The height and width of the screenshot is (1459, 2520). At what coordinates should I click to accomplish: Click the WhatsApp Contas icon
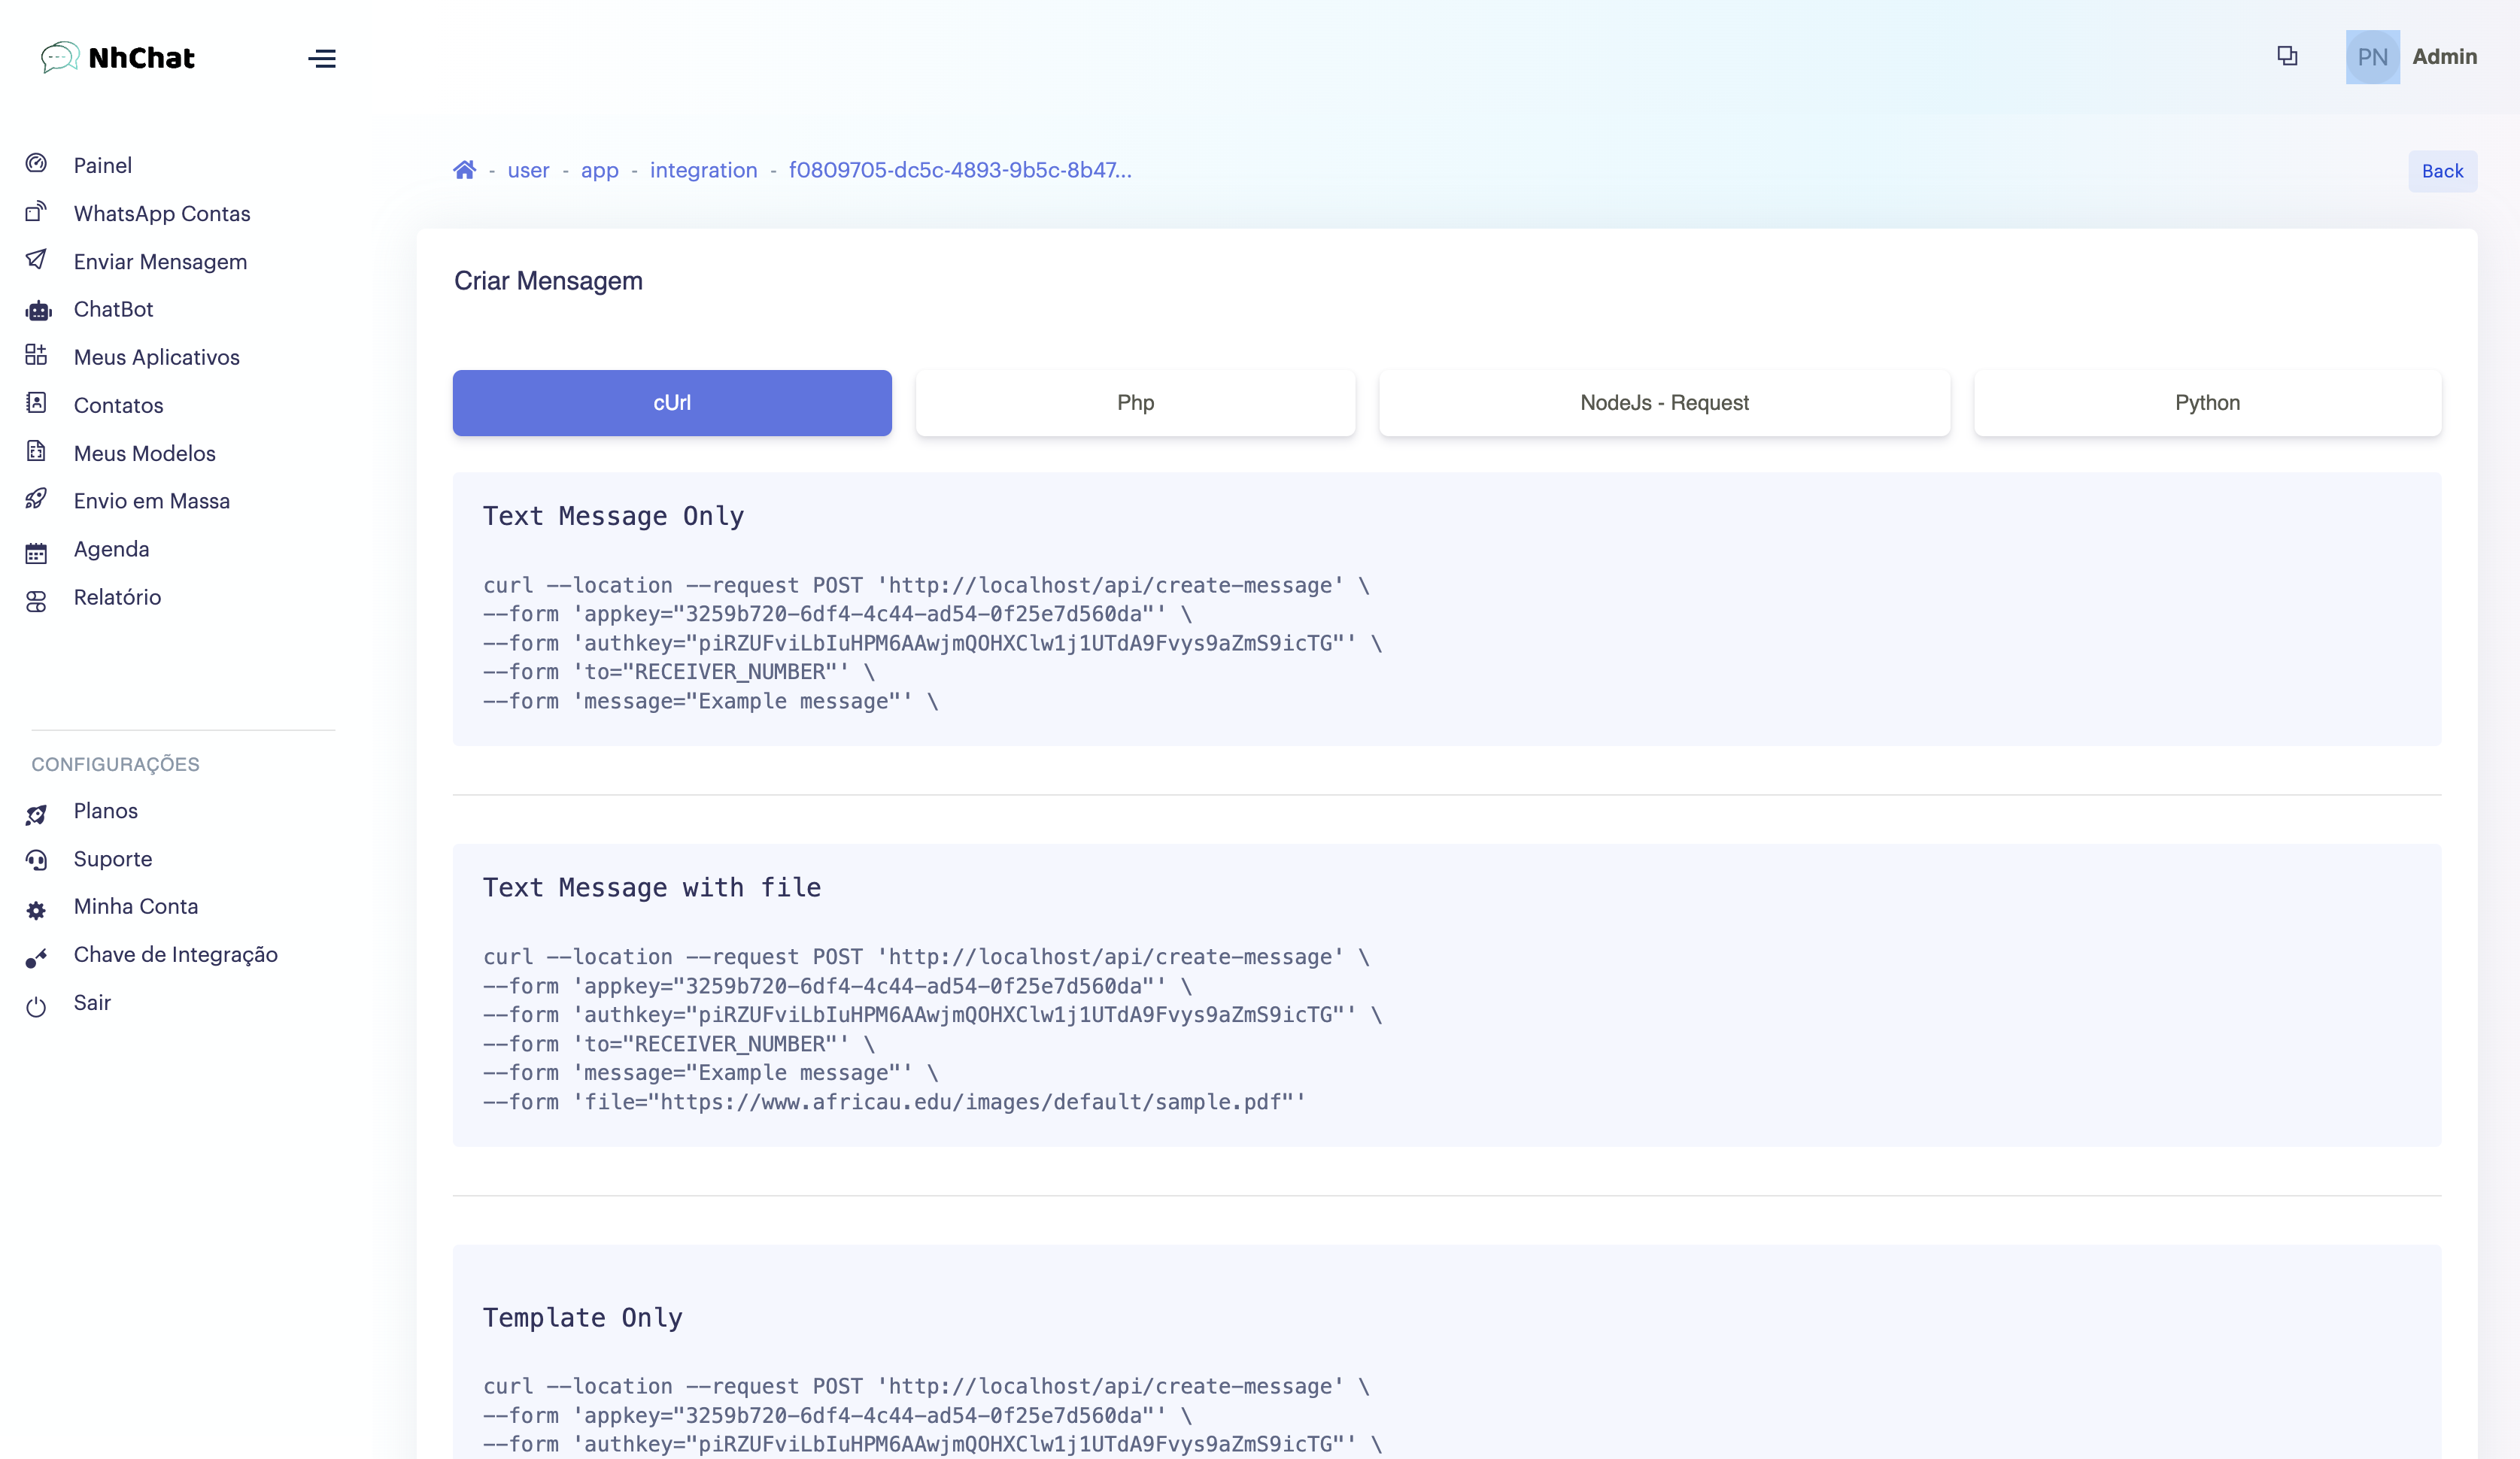[36, 212]
